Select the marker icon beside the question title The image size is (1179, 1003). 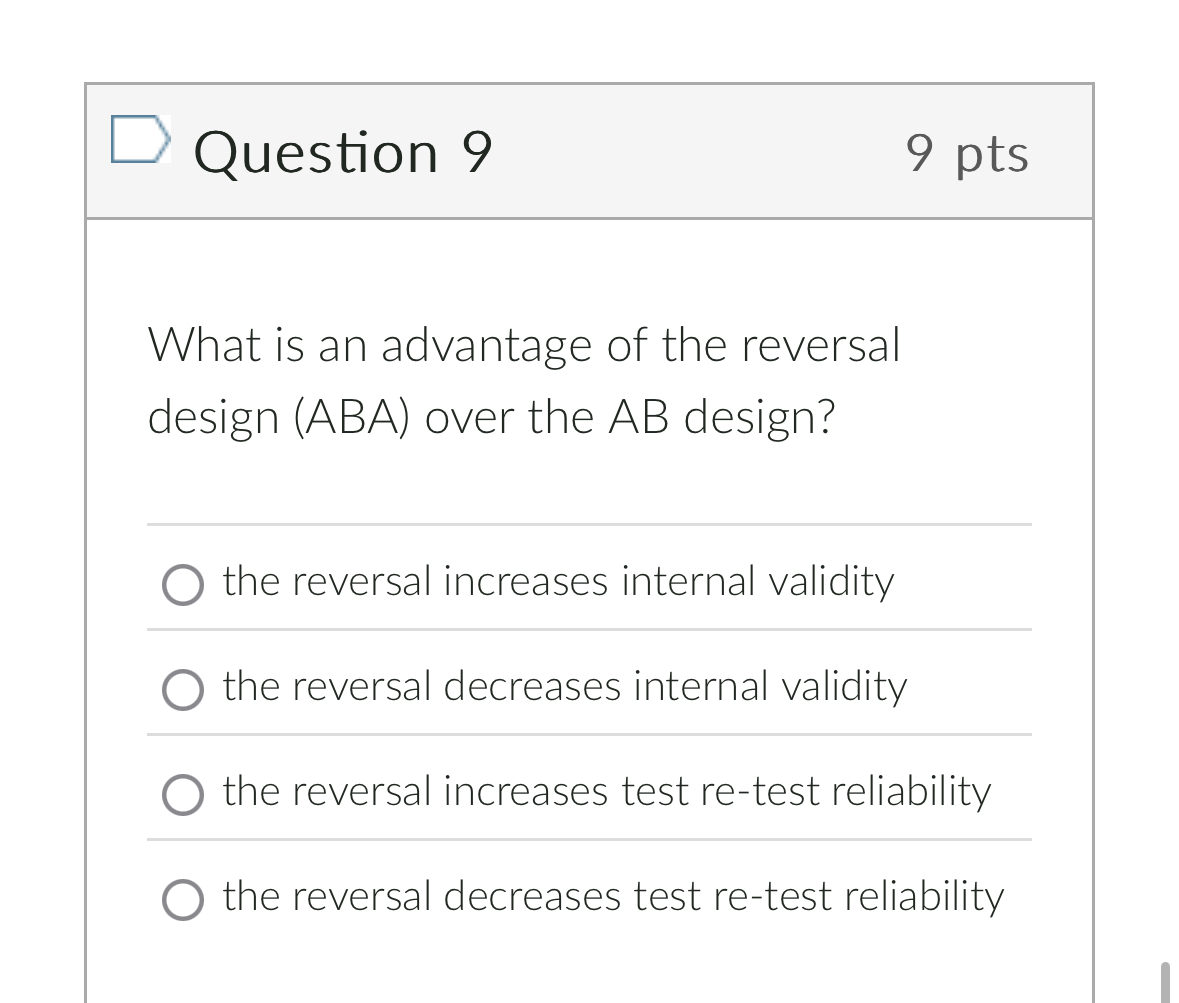click(x=141, y=140)
